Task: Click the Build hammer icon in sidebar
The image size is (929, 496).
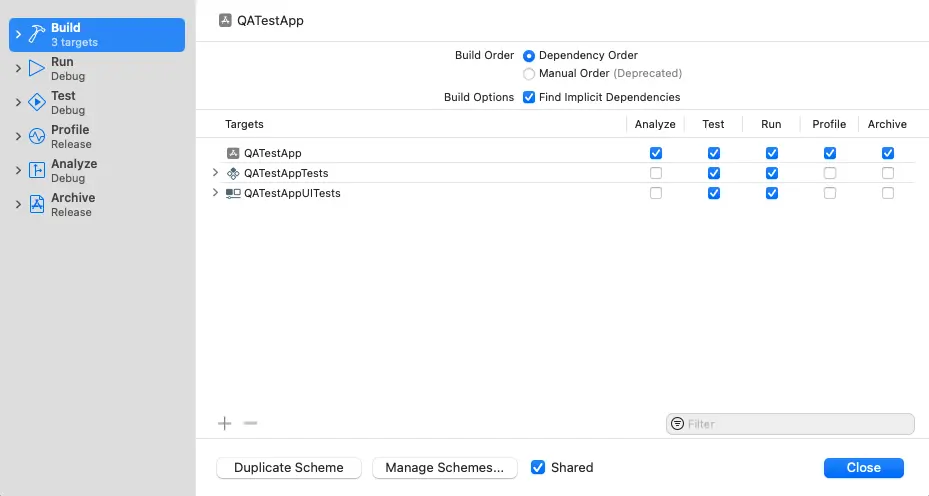Action: pyautogui.click(x=36, y=35)
